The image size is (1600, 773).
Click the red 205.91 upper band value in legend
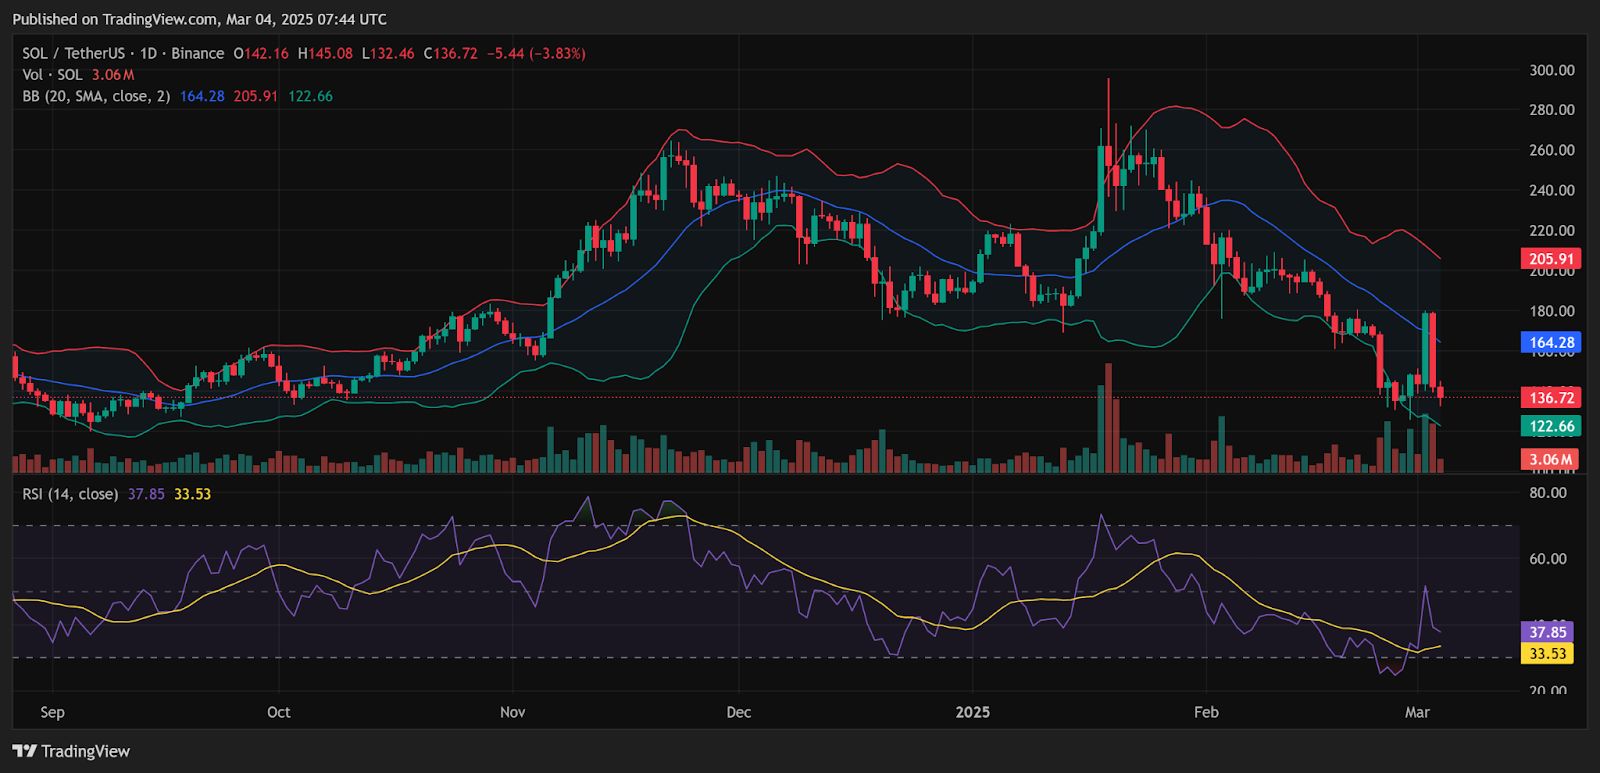coord(256,96)
